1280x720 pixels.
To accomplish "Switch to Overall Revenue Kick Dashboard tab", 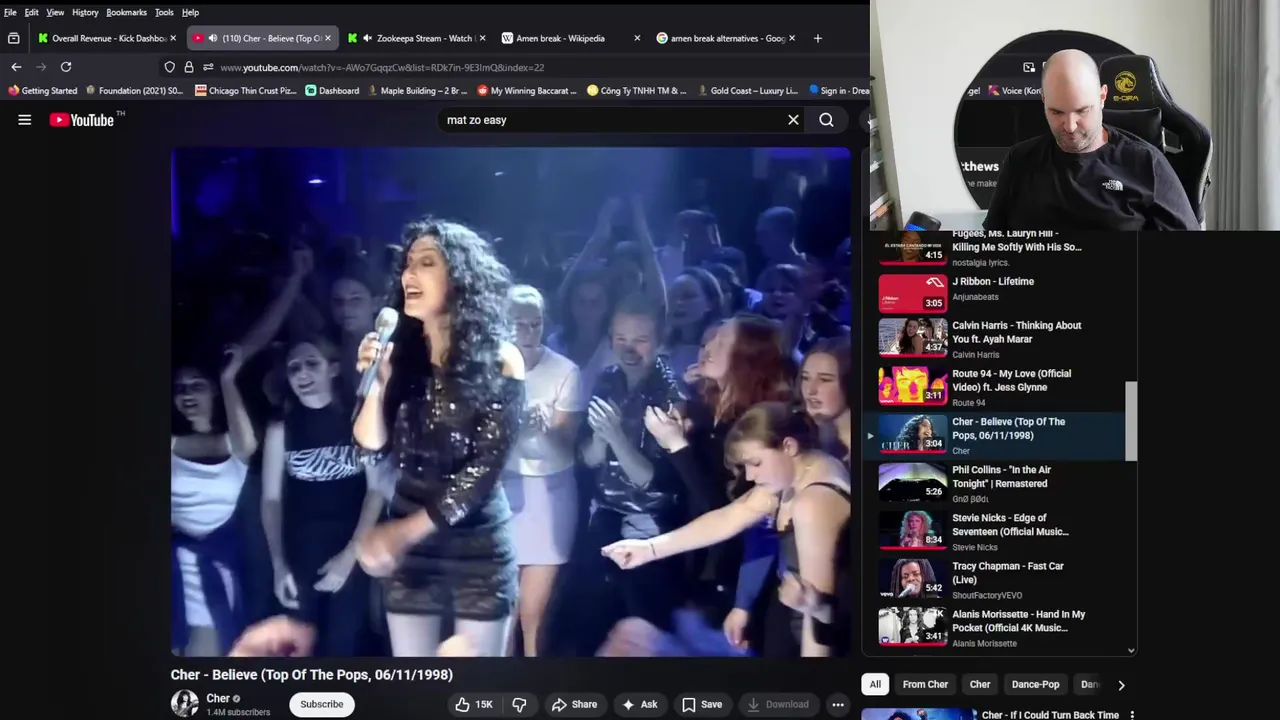I will coord(108,38).
